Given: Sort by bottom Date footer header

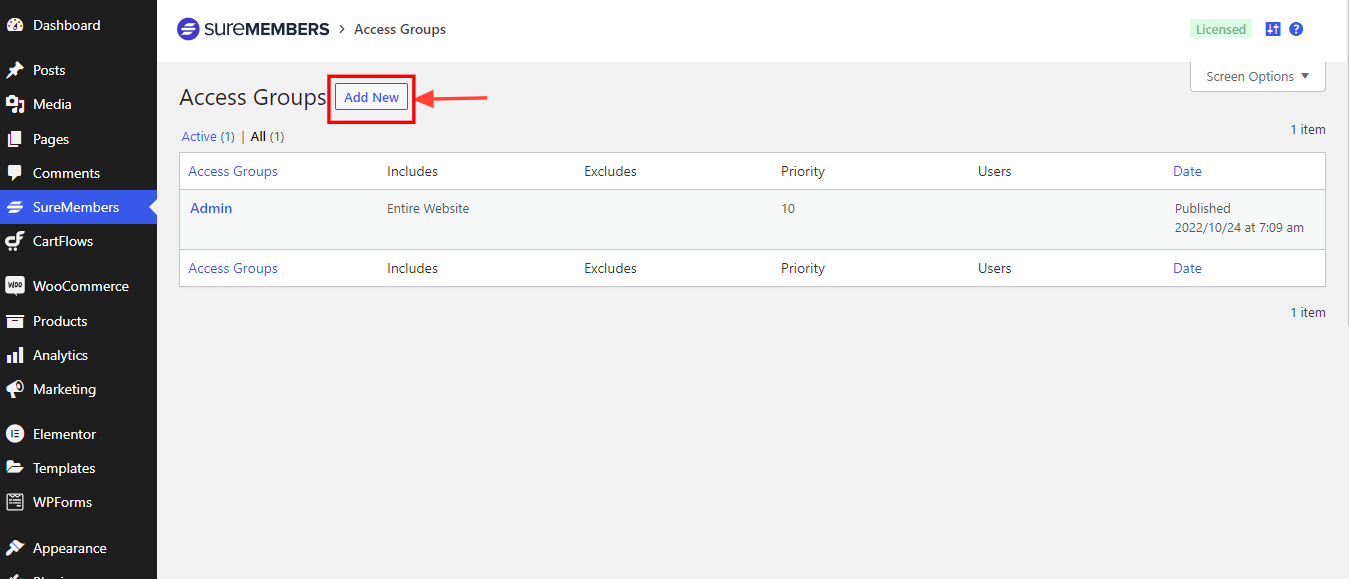Looking at the screenshot, I should [1187, 268].
